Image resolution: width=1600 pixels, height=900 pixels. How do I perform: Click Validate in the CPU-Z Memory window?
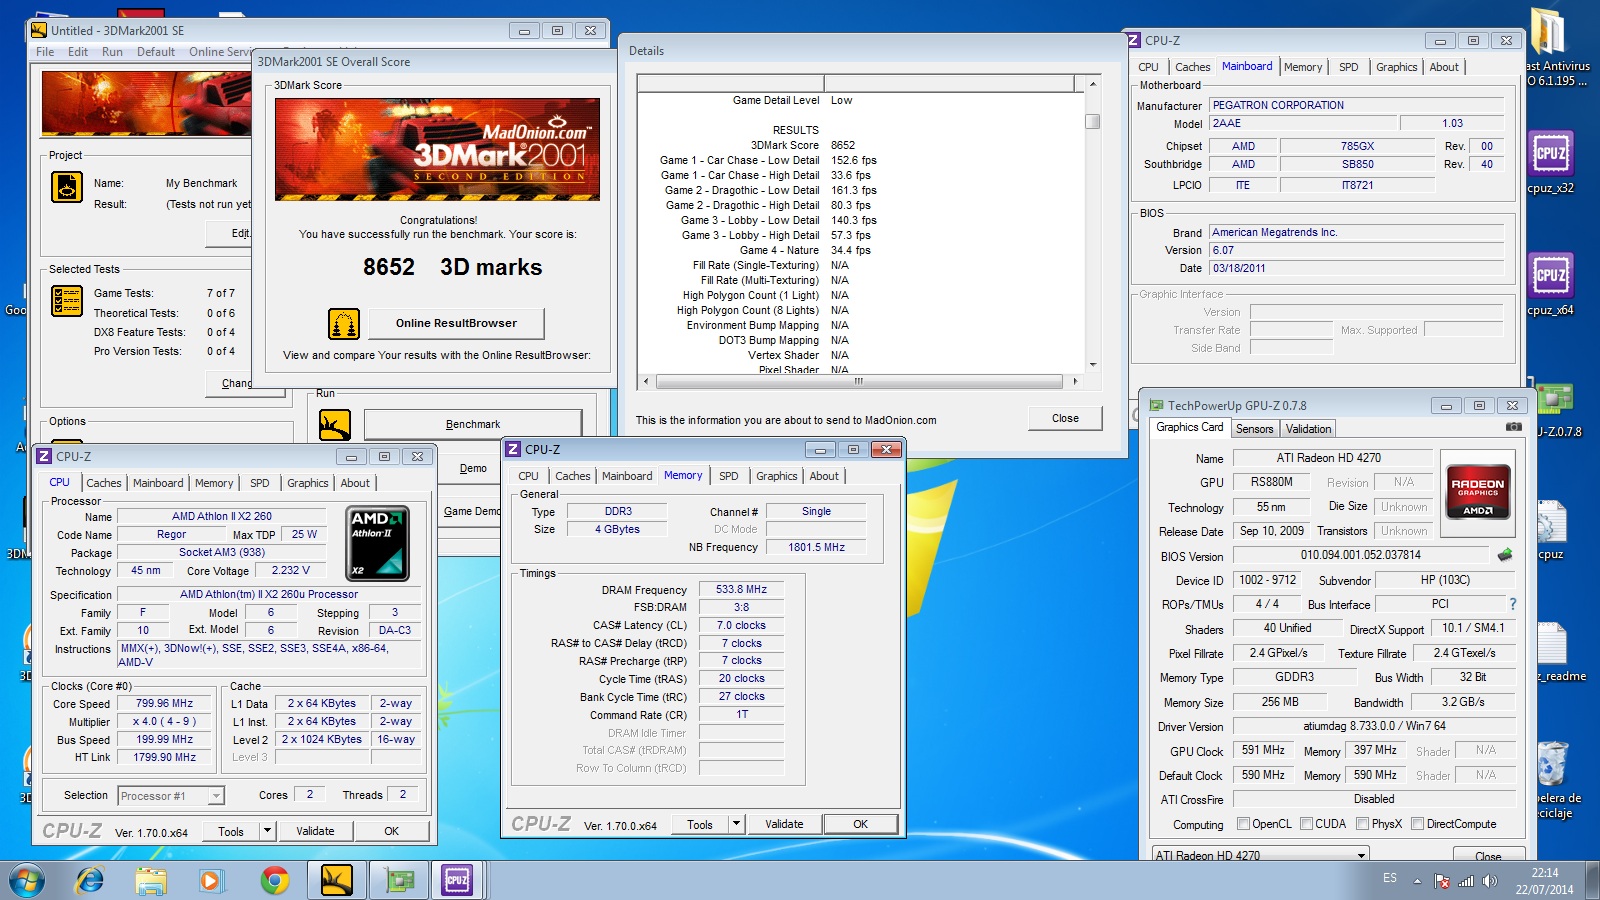click(x=784, y=824)
